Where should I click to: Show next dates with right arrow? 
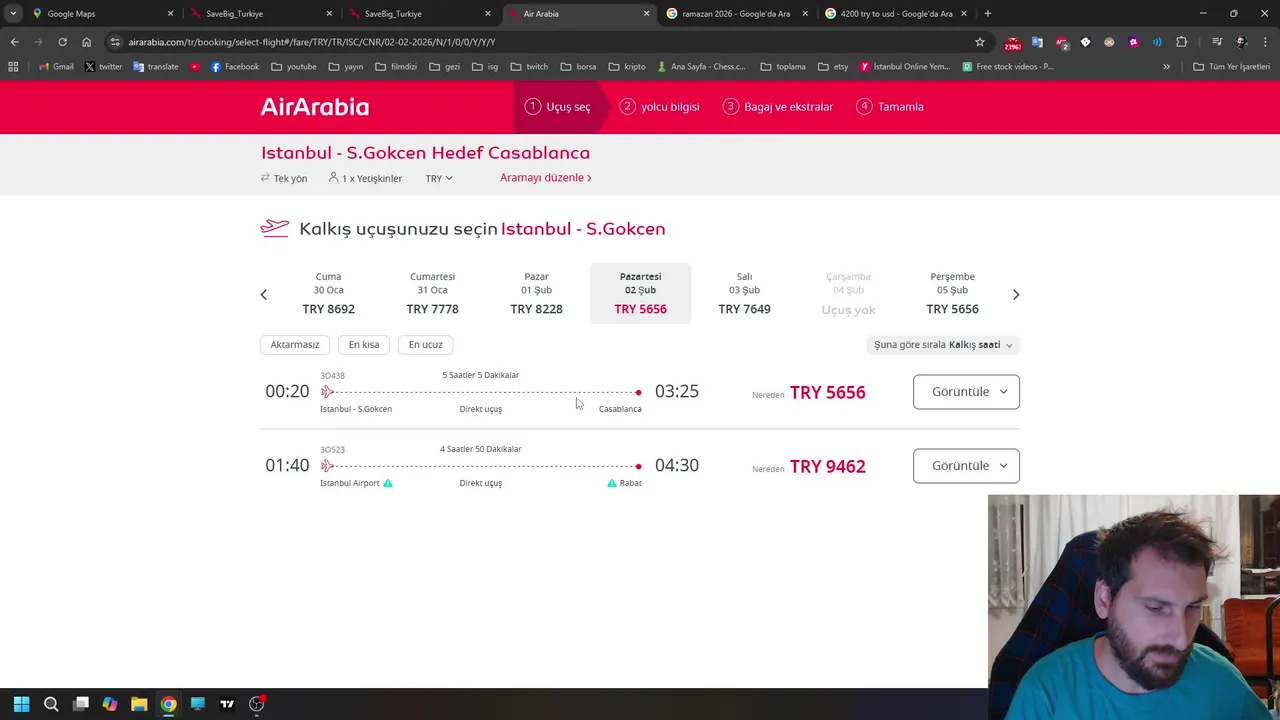tap(1016, 294)
